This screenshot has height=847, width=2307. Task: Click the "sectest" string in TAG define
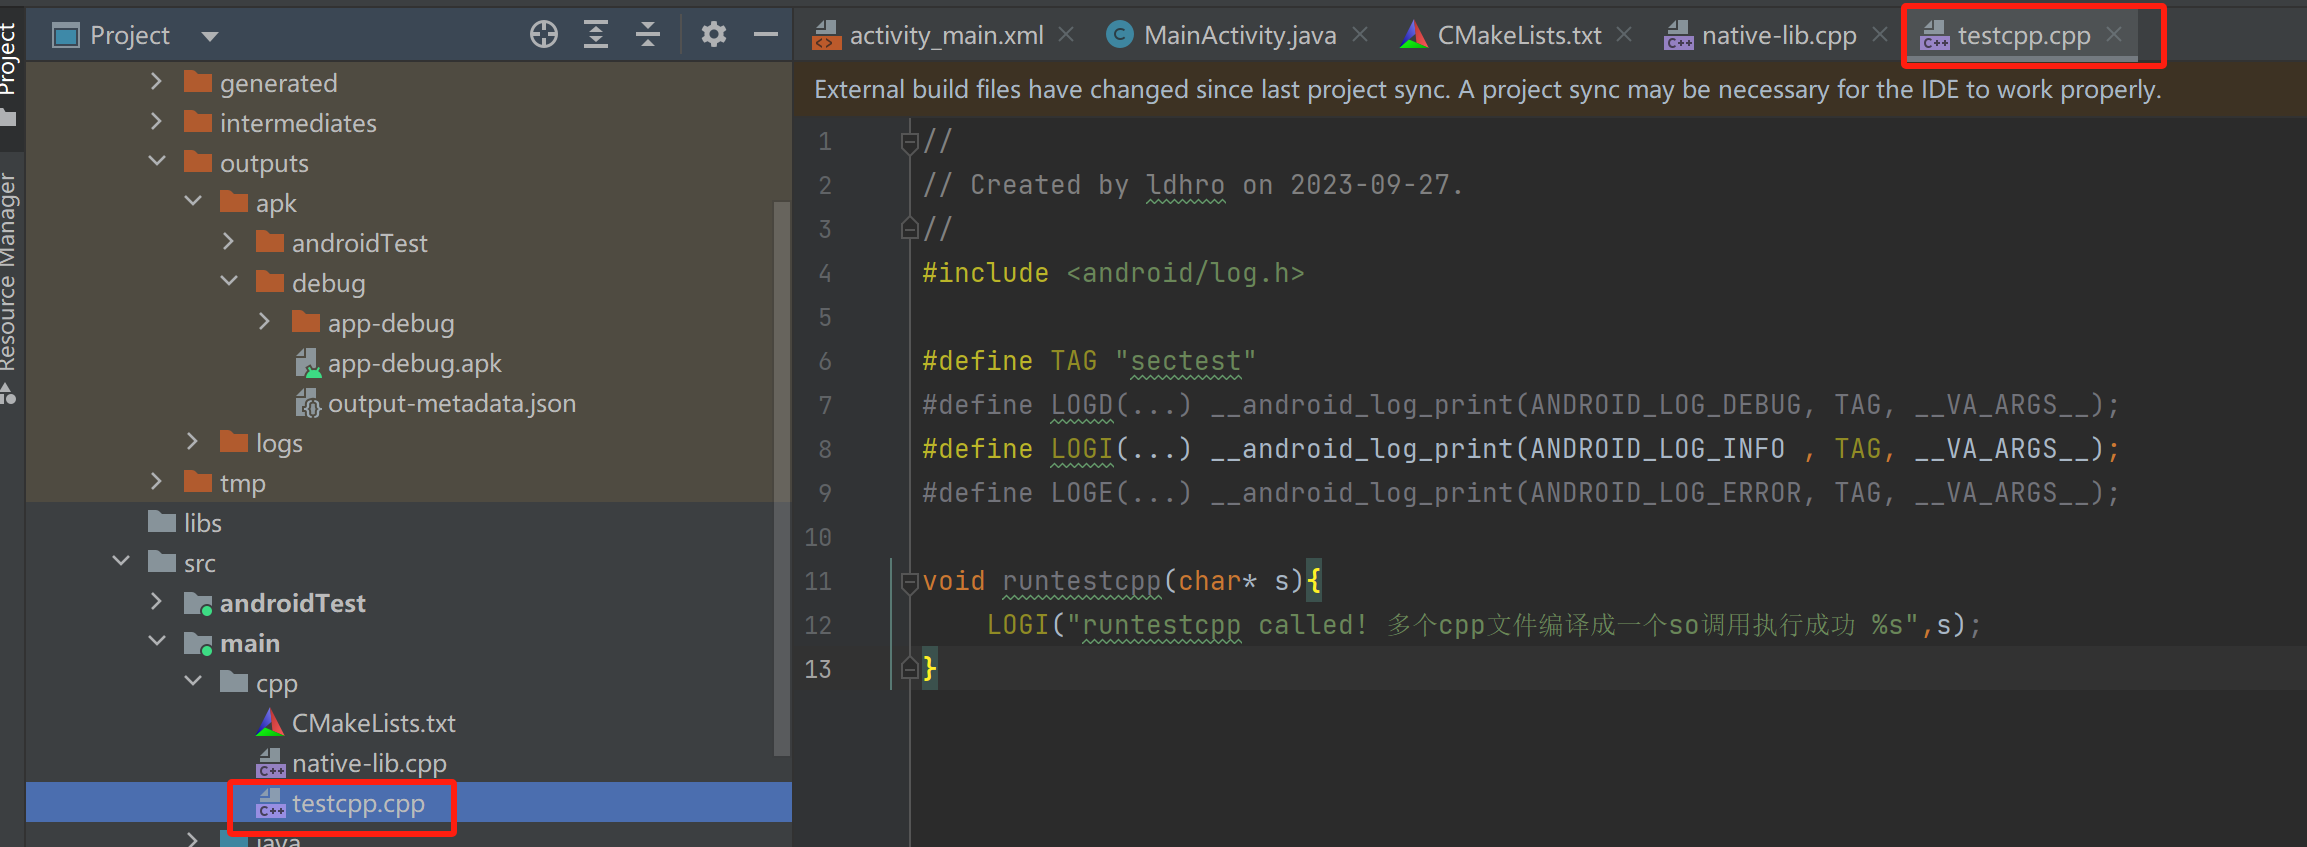1185,361
